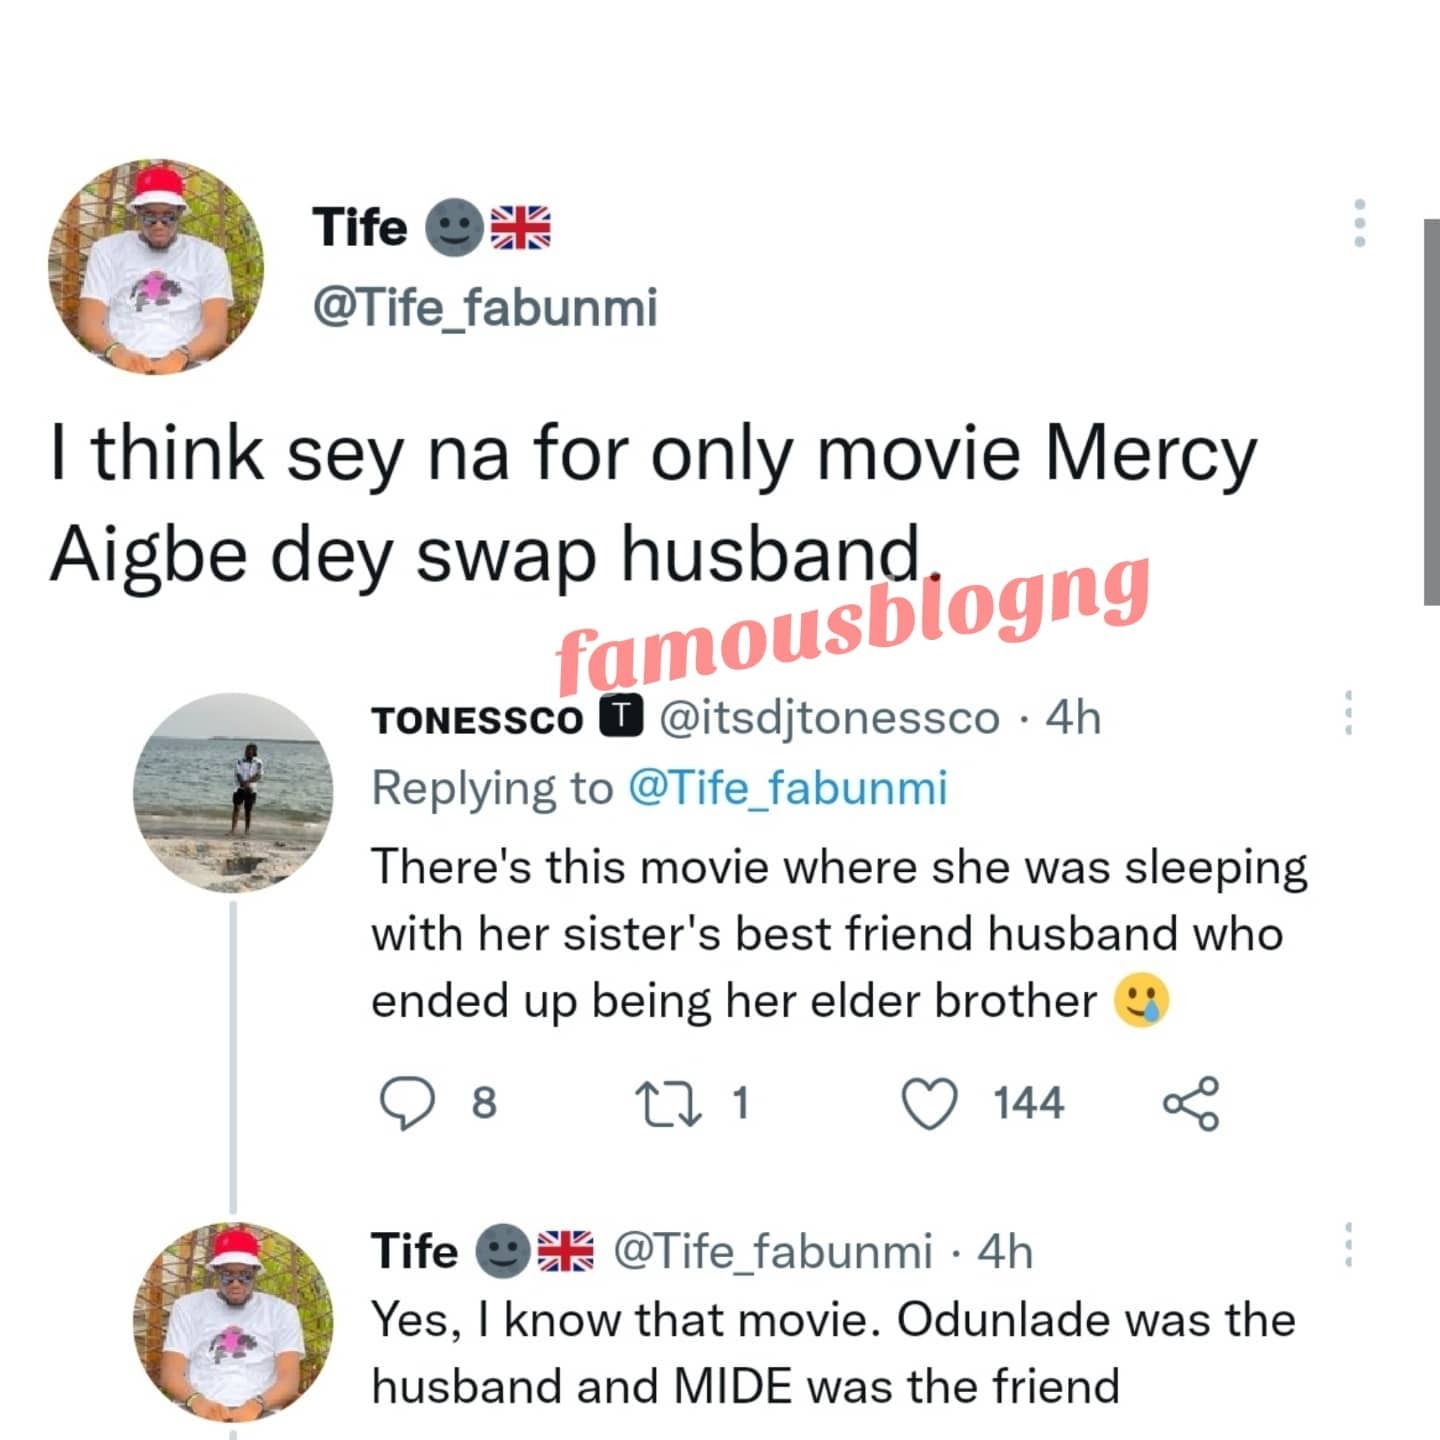Image resolution: width=1440 pixels, height=1440 pixels.
Task: Click the 4h timestamp on TONESSCO reply
Action: pos(1072,718)
